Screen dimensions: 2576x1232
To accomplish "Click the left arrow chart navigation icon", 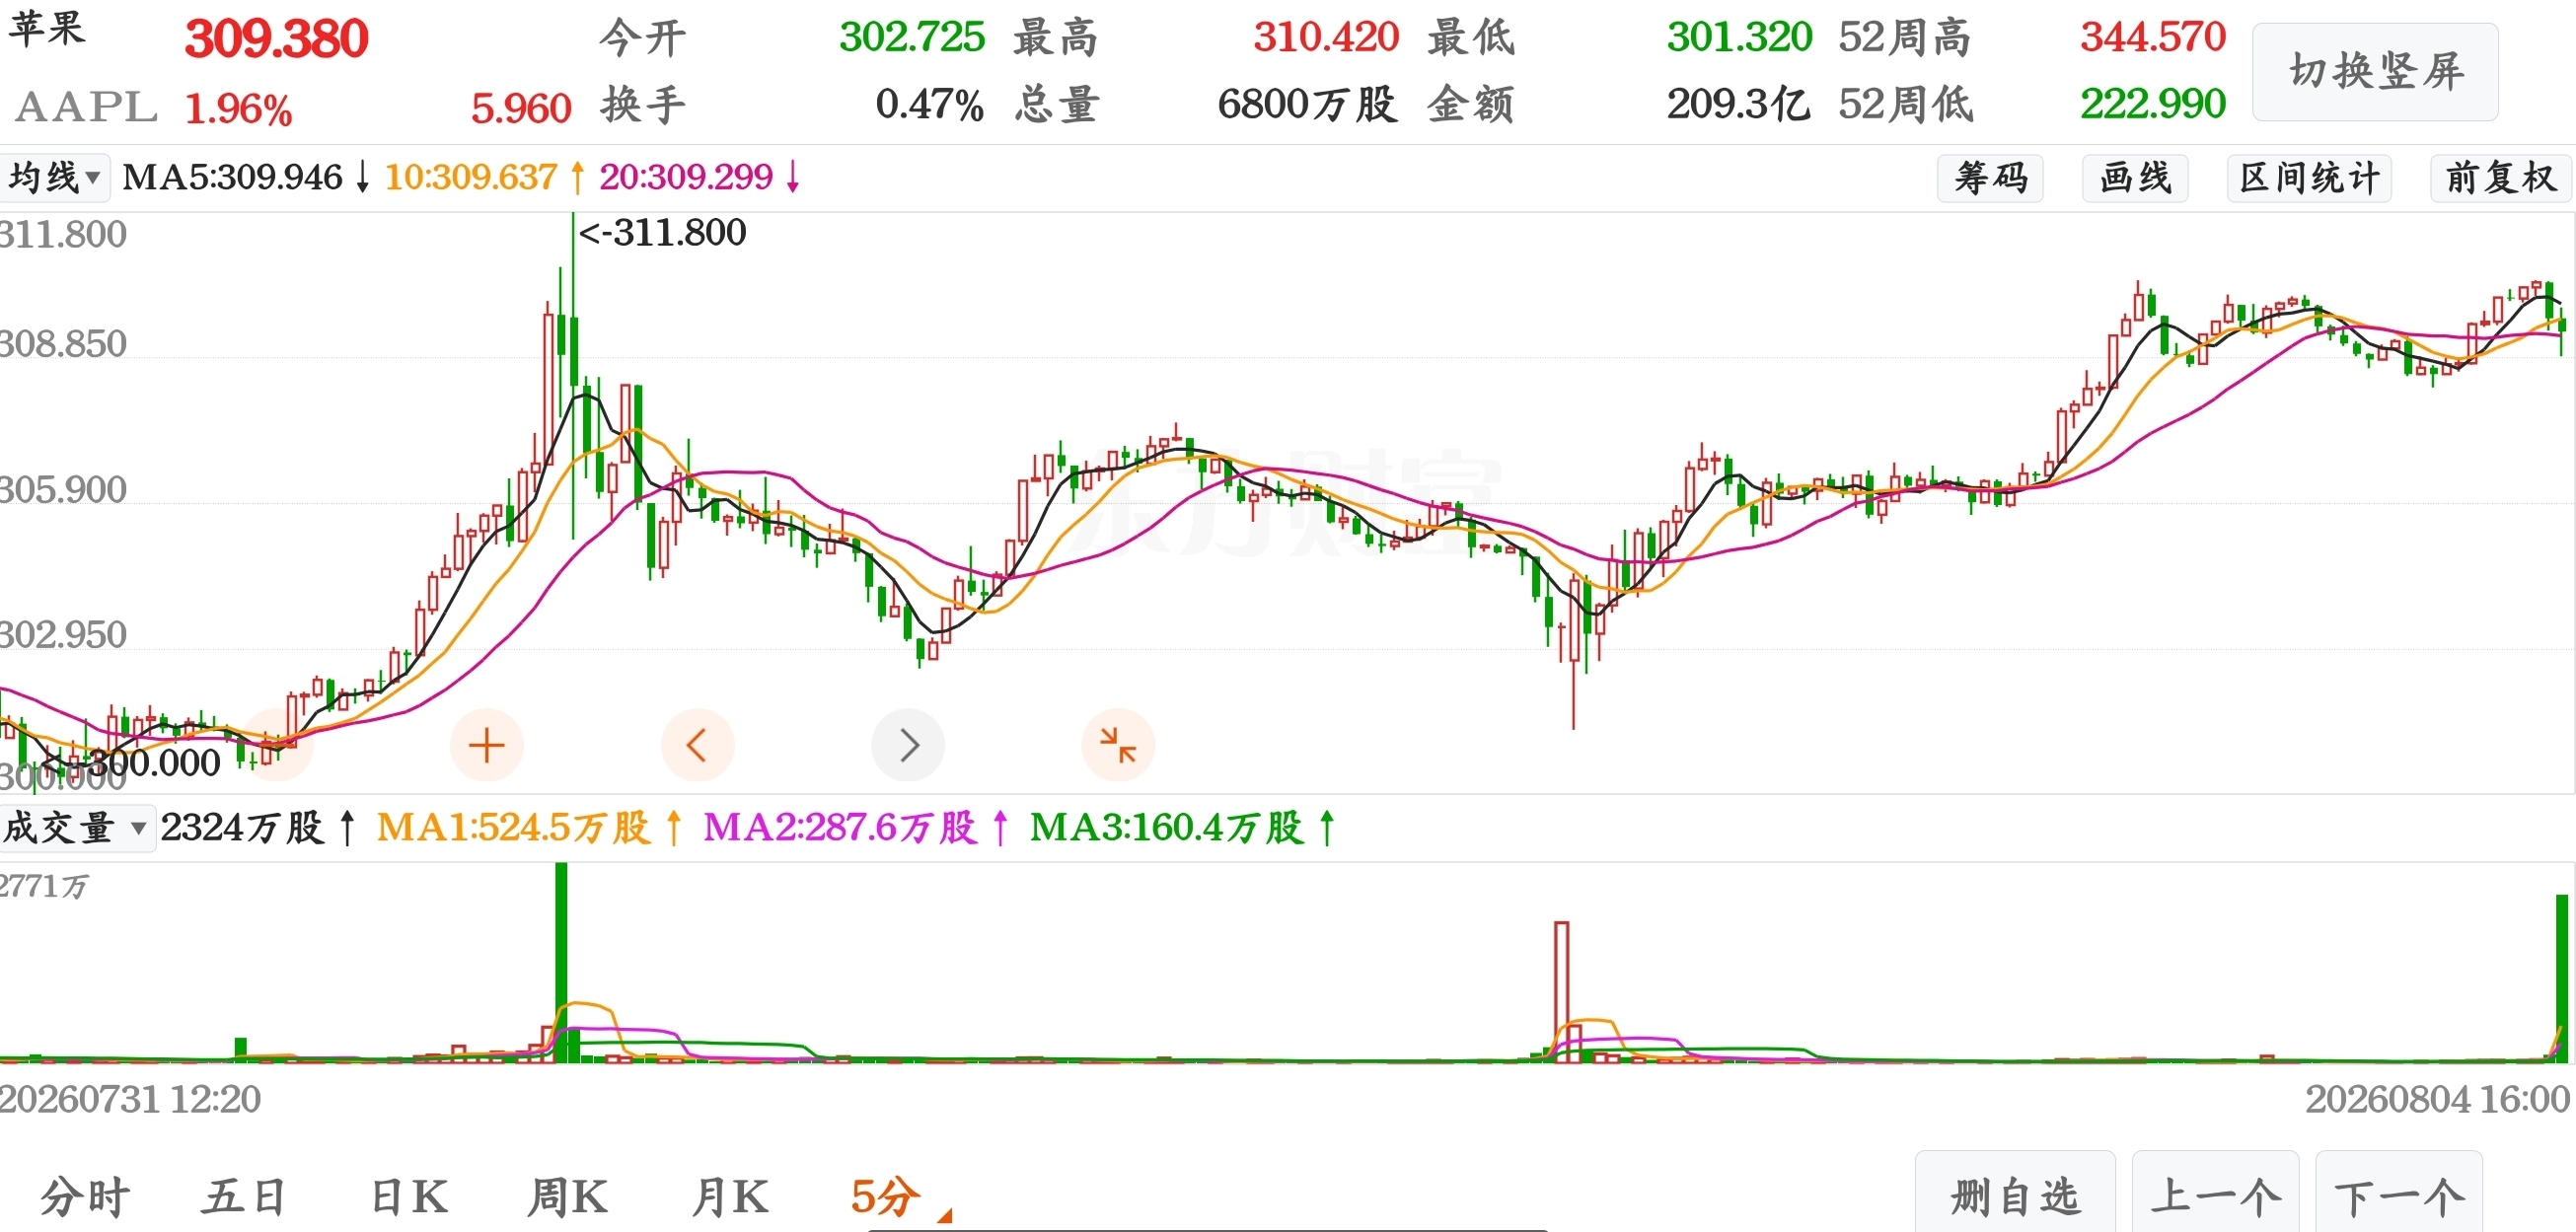I will pos(697,745).
